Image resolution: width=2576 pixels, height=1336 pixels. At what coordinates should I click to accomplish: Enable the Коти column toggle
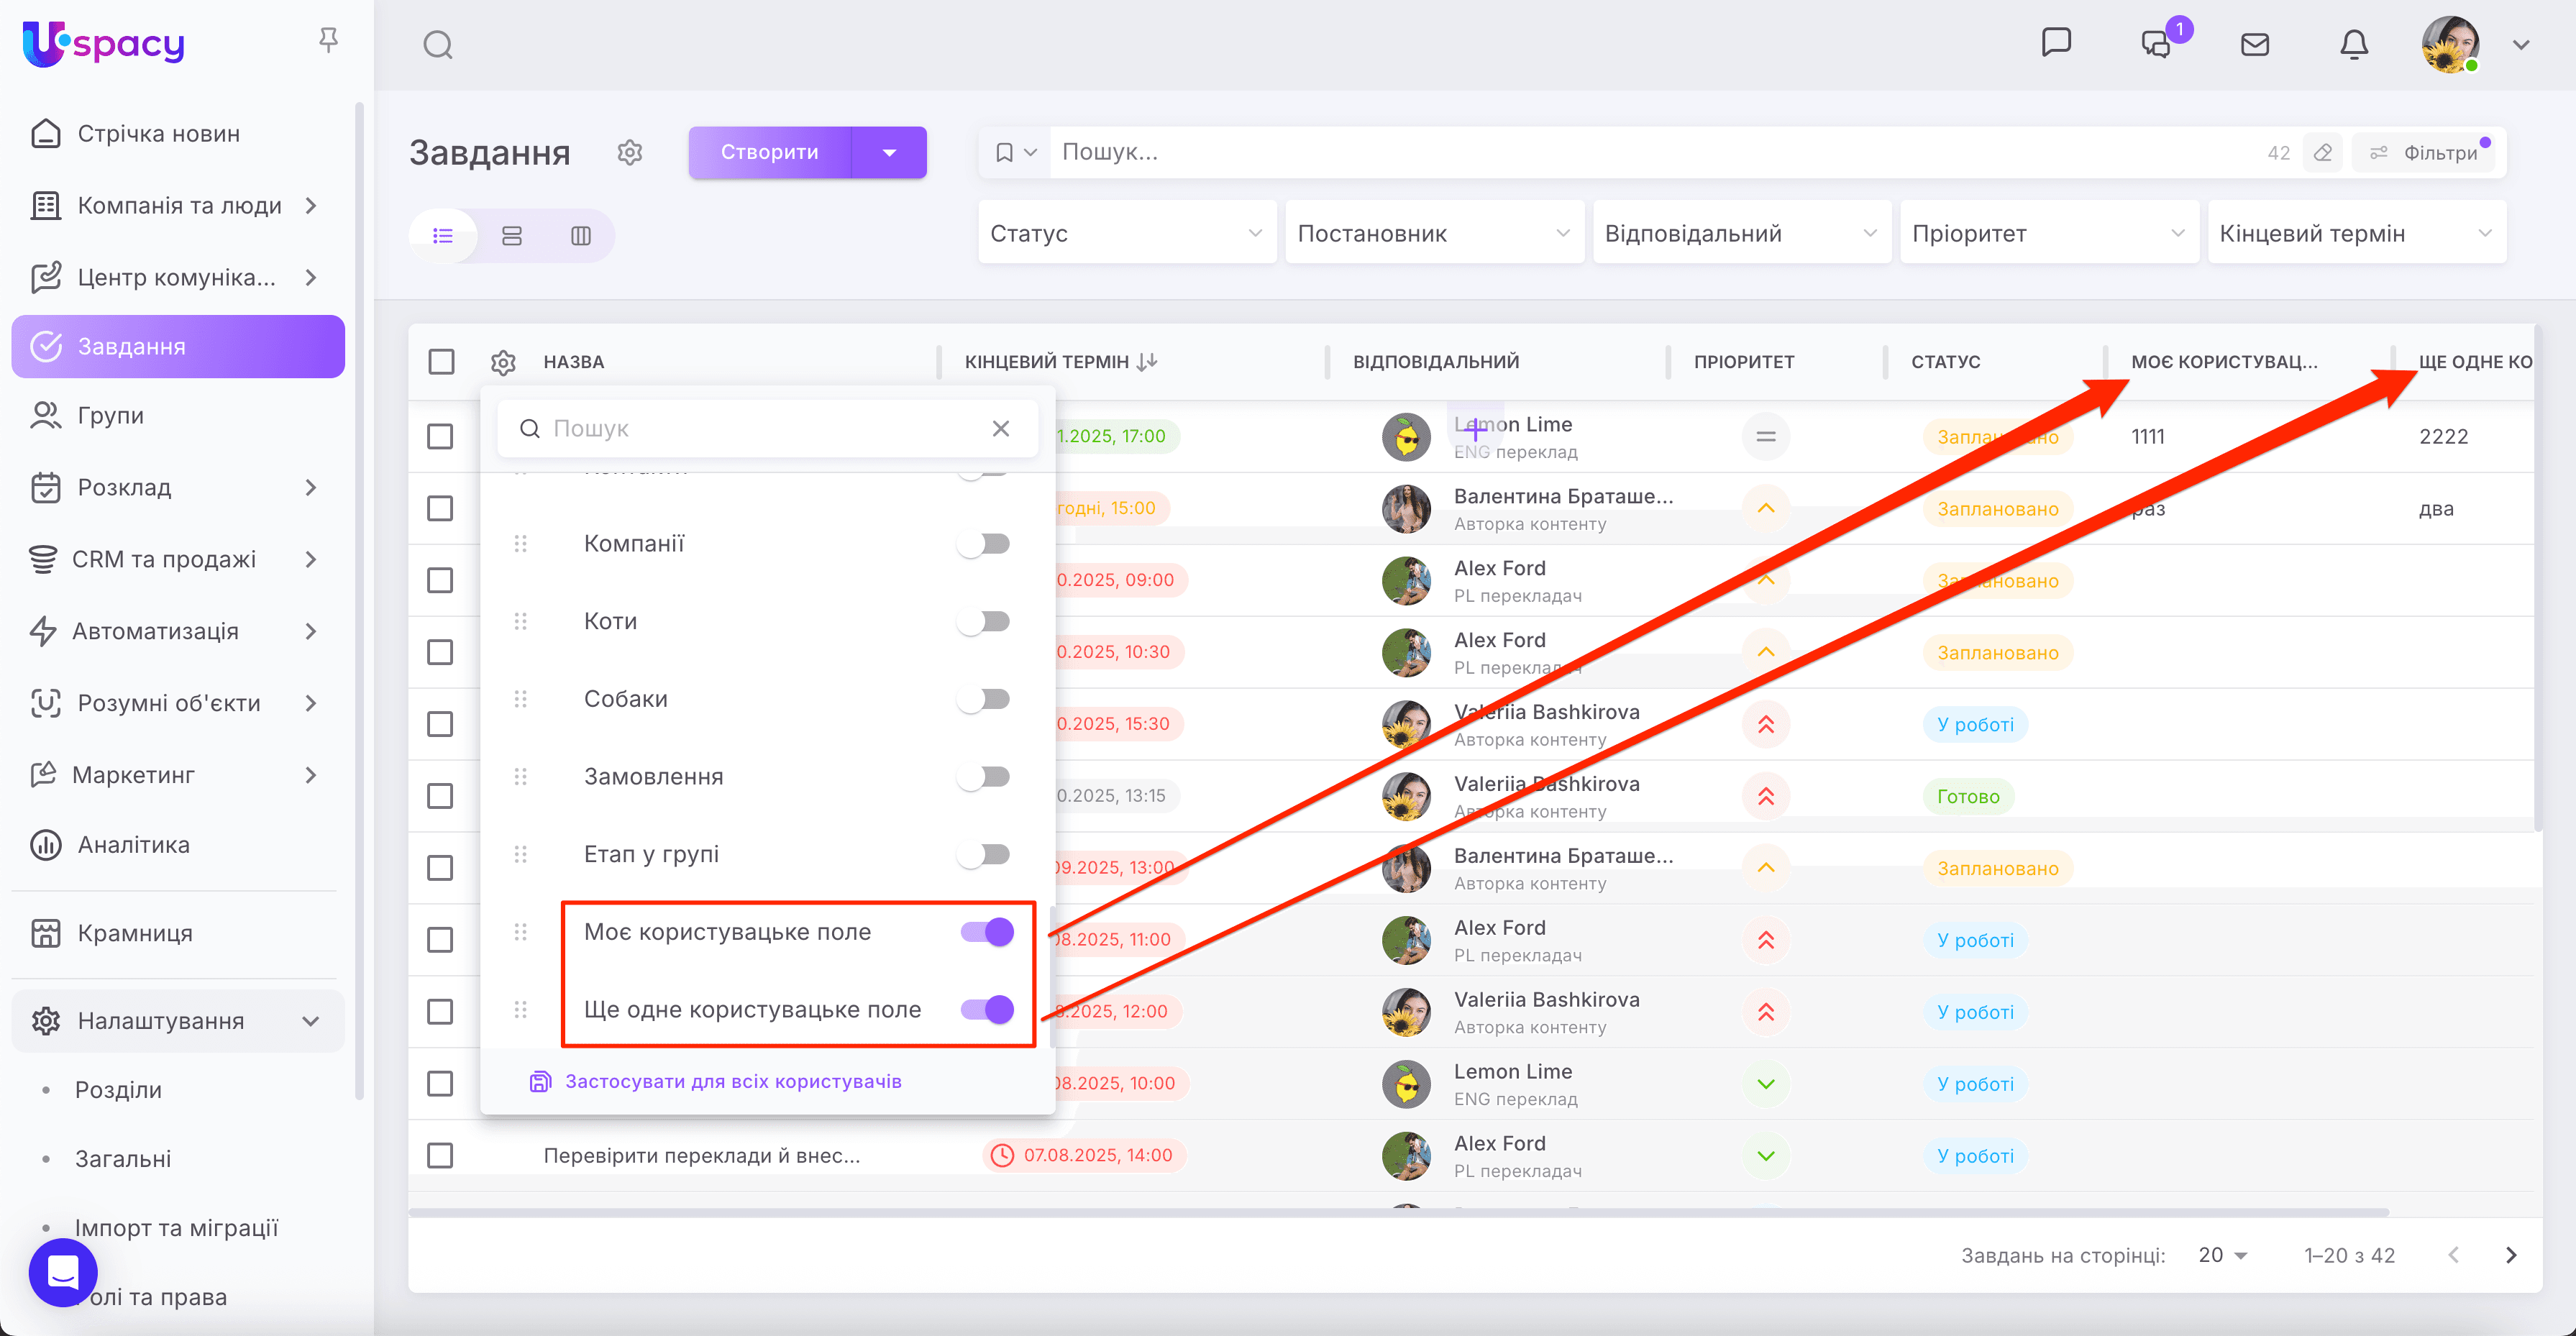point(984,621)
